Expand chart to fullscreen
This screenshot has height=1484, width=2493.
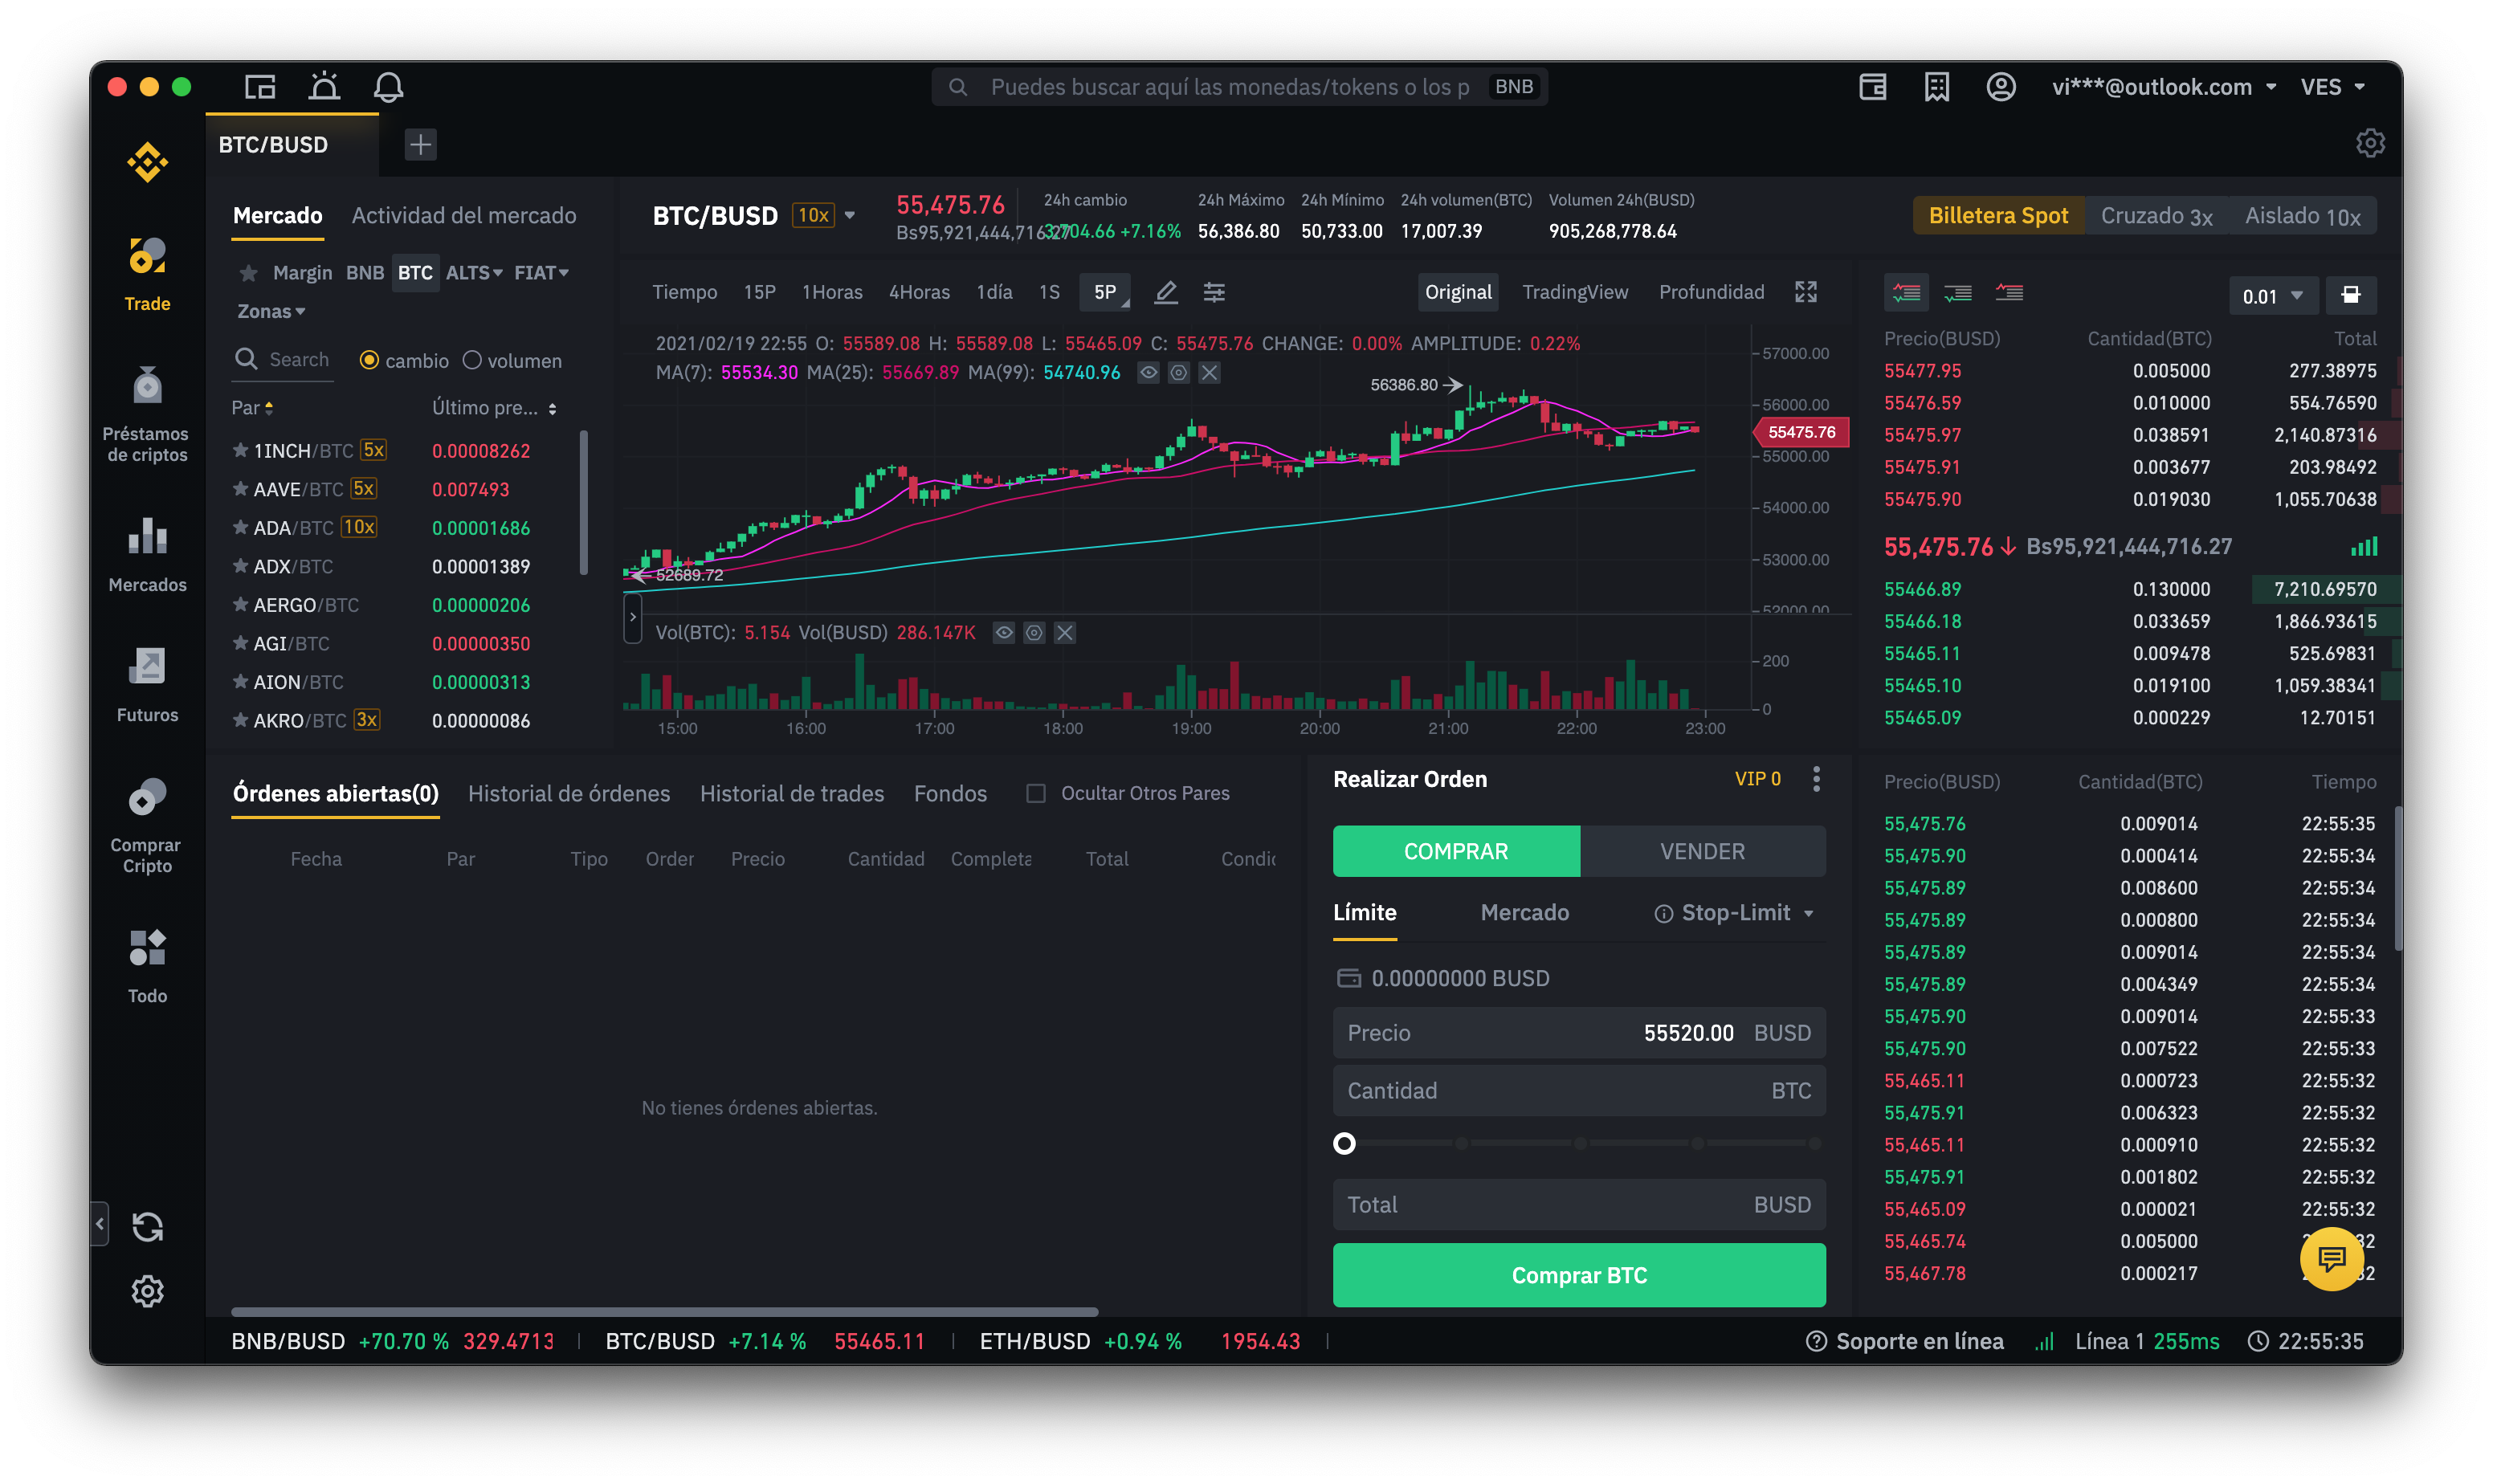(1805, 292)
